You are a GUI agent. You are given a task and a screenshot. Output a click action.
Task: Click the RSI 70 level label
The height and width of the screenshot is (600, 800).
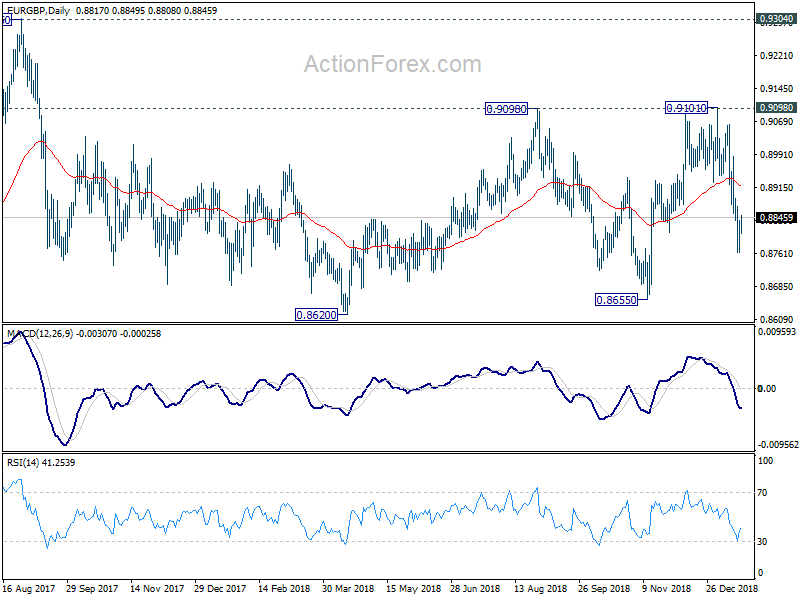[x=762, y=493]
